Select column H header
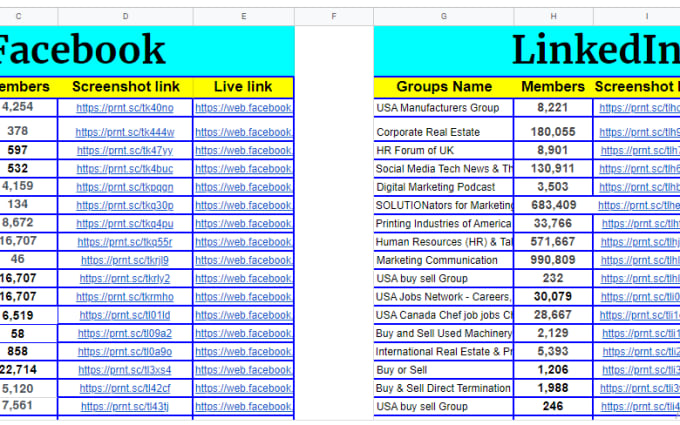The width and height of the screenshot is (680, 425). [x=553, y=16]
